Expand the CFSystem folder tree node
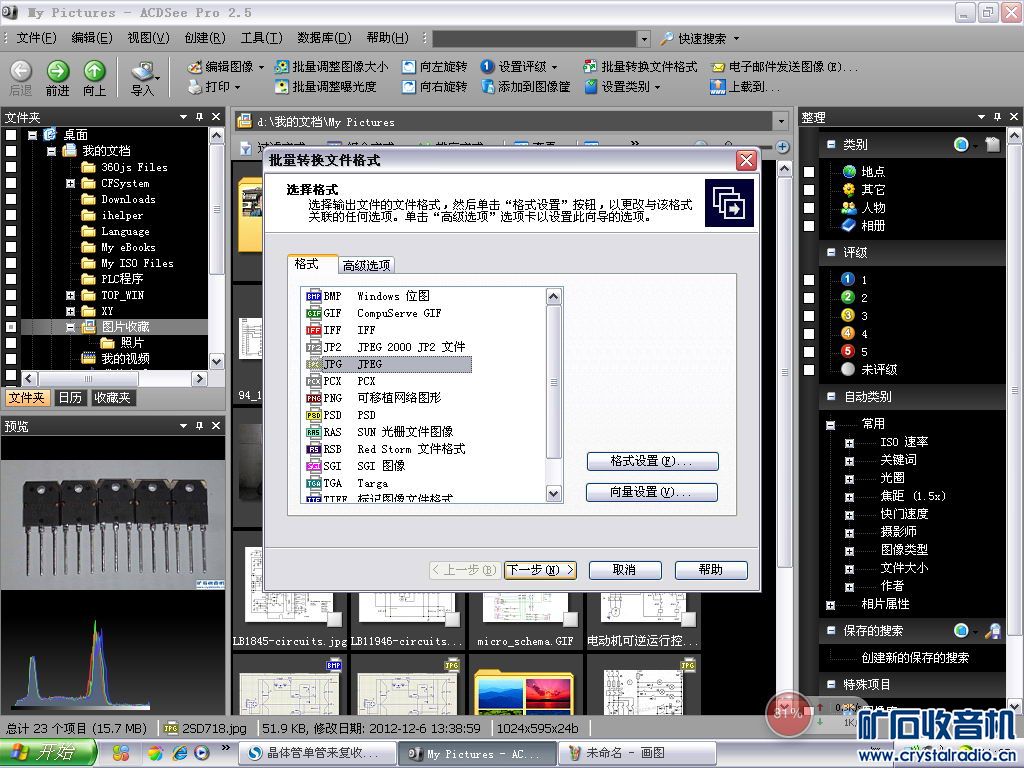The width and height of the screenshot is (1024, 768). pos(71,184)
